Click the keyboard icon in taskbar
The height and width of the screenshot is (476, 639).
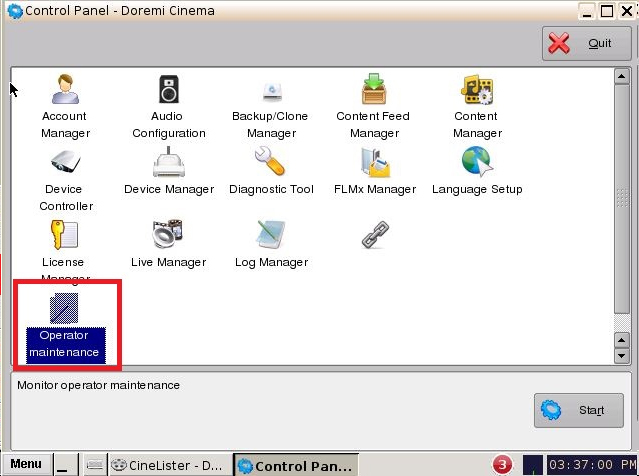[95, 465]
